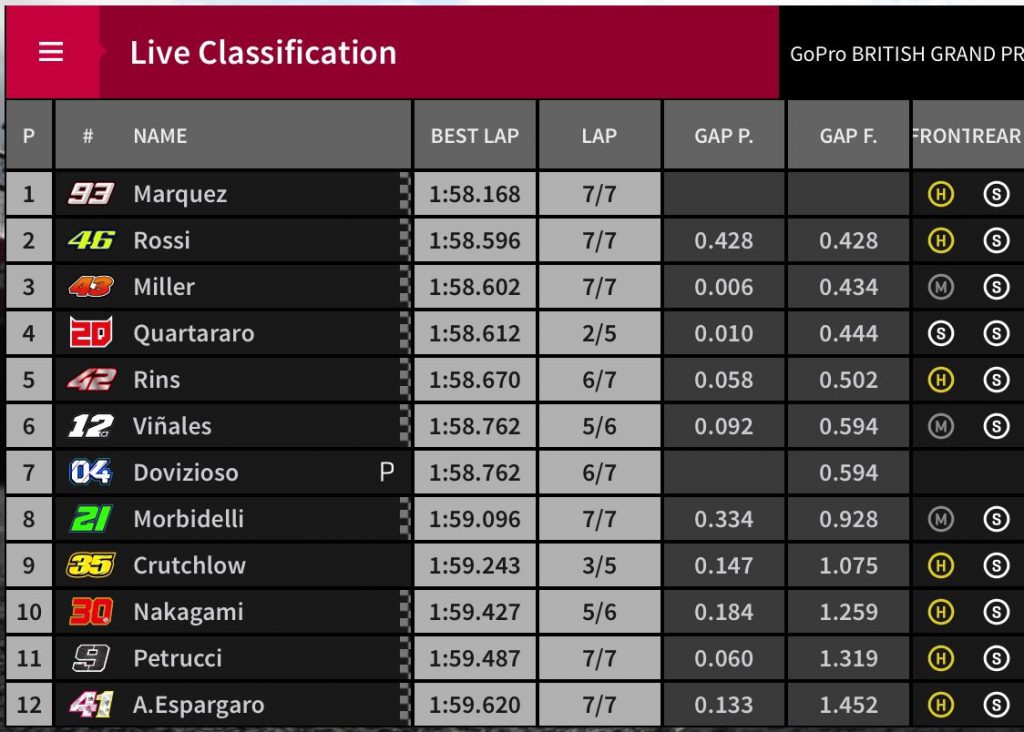Sort by GAP P. column header

[x=724, y=136]
